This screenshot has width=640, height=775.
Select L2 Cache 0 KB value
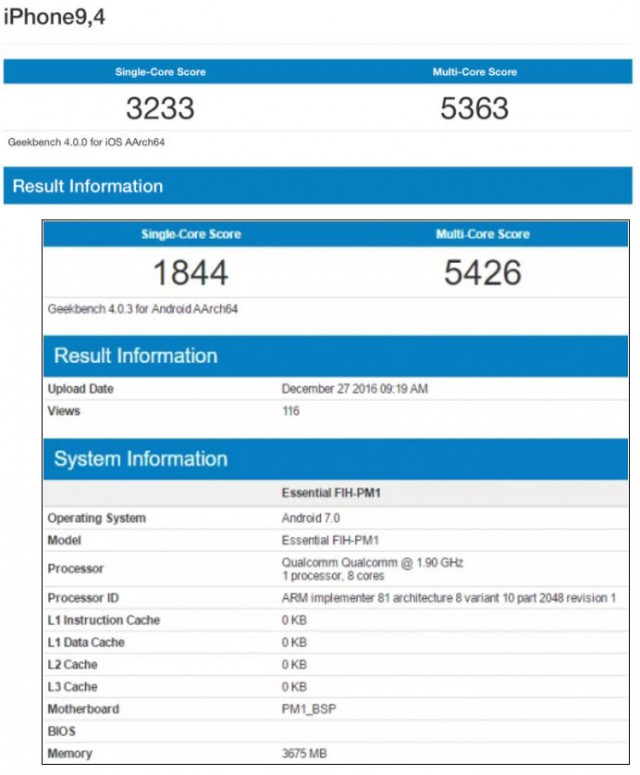coord(294,665)
